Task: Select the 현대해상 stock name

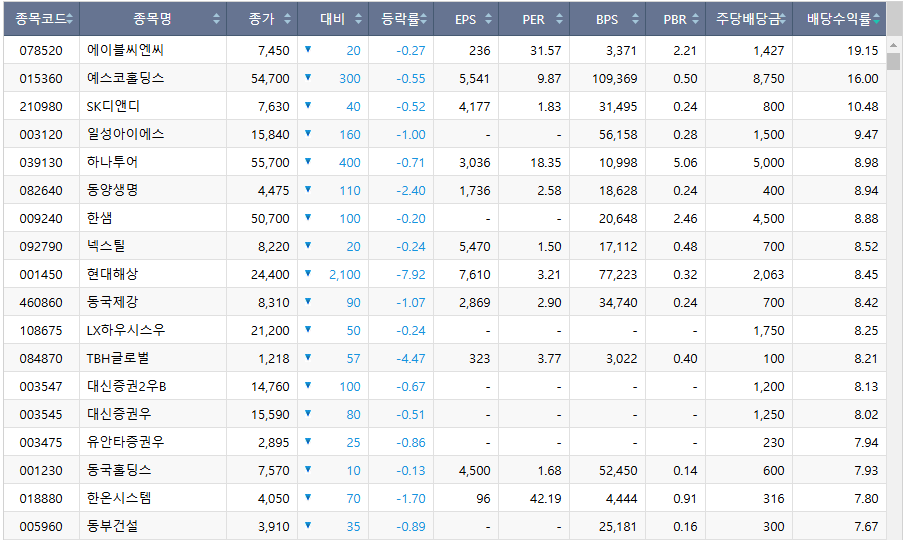Action: click(x=112, y=274)
